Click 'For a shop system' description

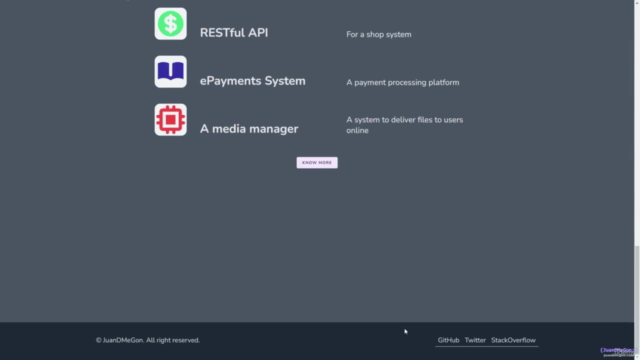click(379, 35)
